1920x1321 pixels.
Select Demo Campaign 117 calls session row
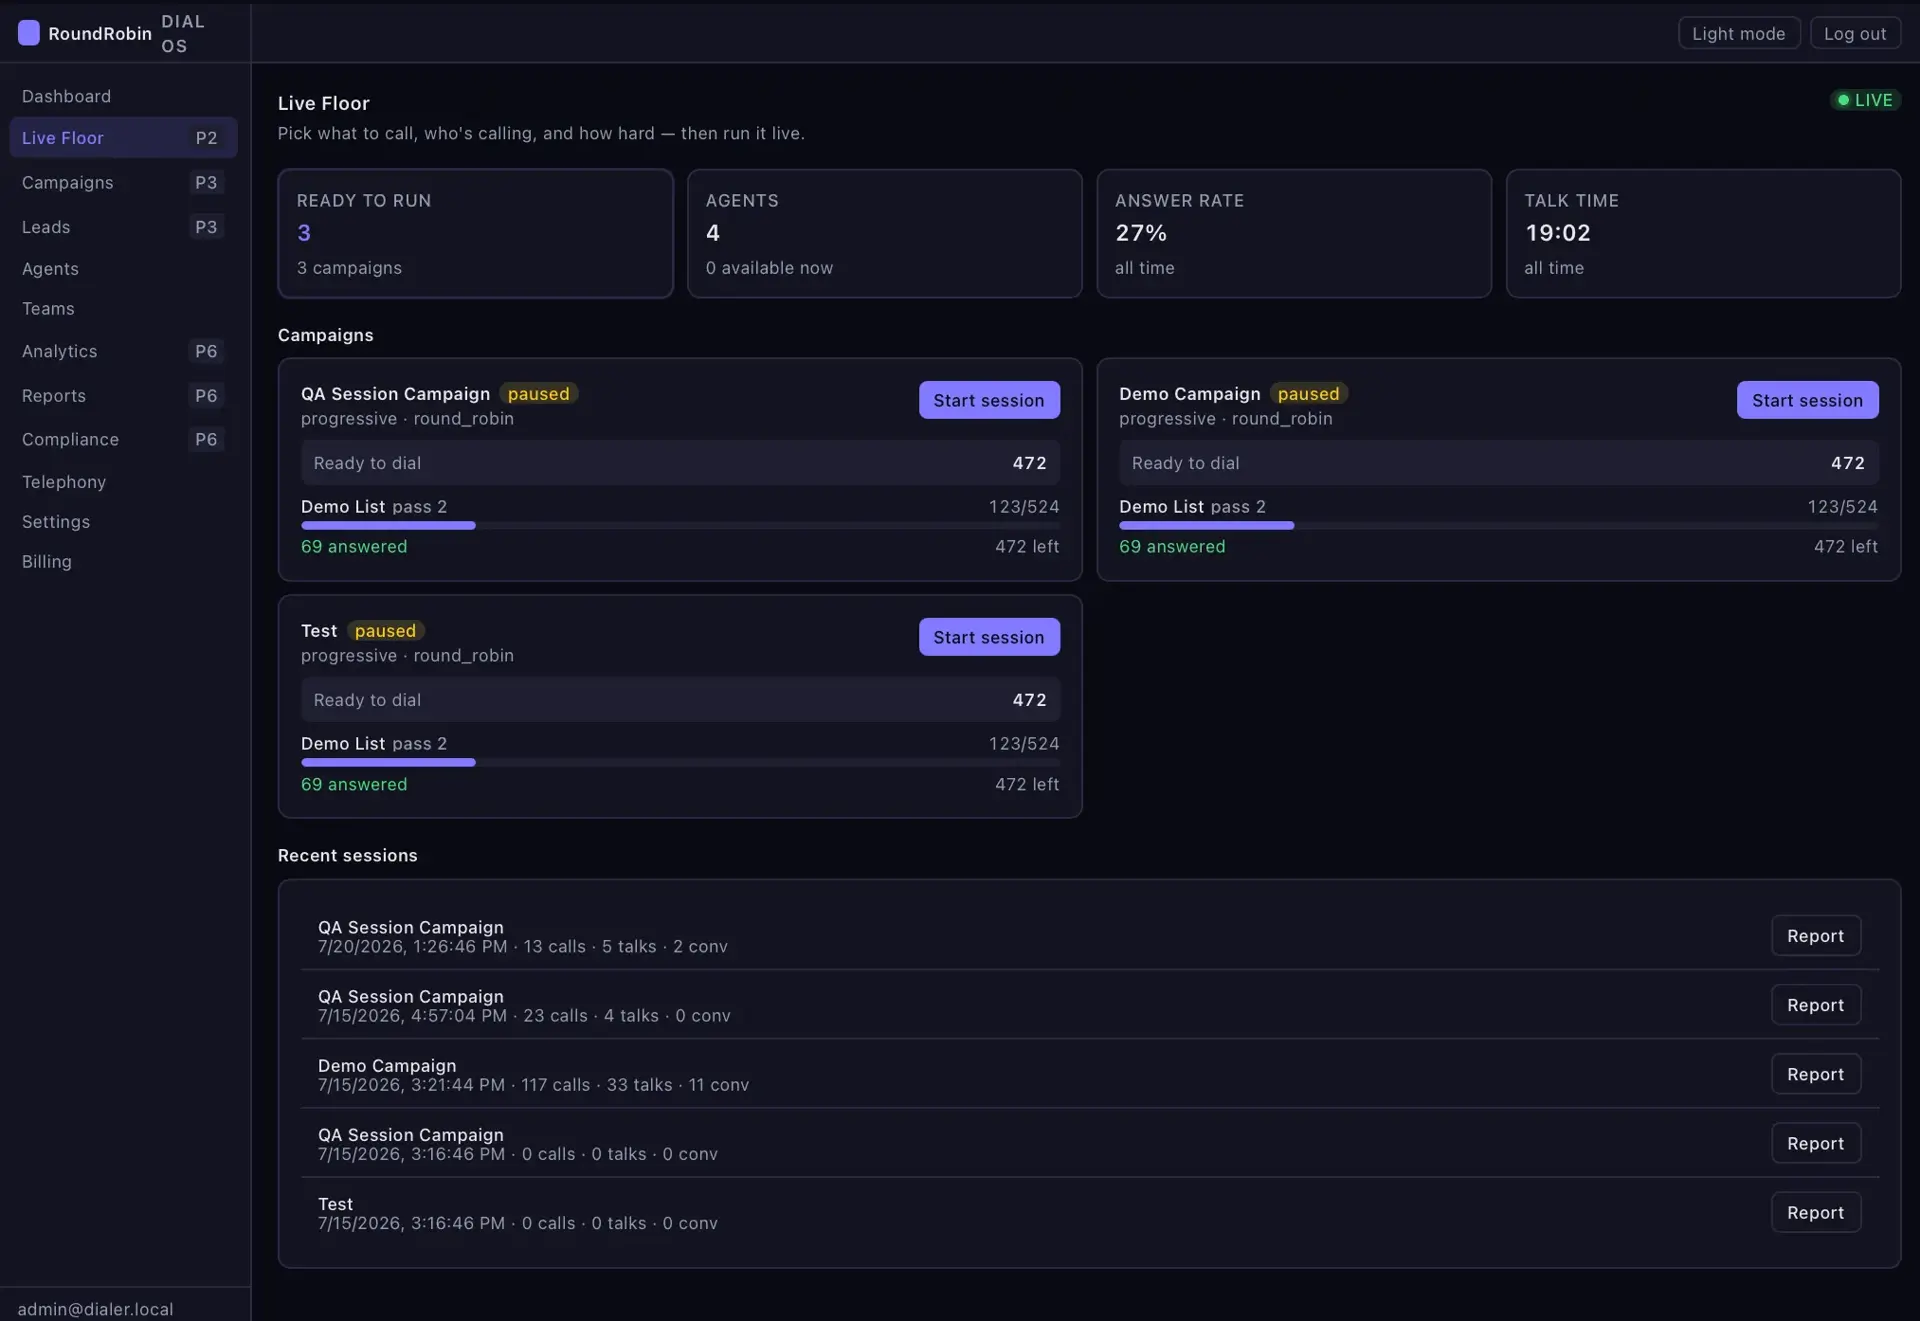coord(1089,1074)
